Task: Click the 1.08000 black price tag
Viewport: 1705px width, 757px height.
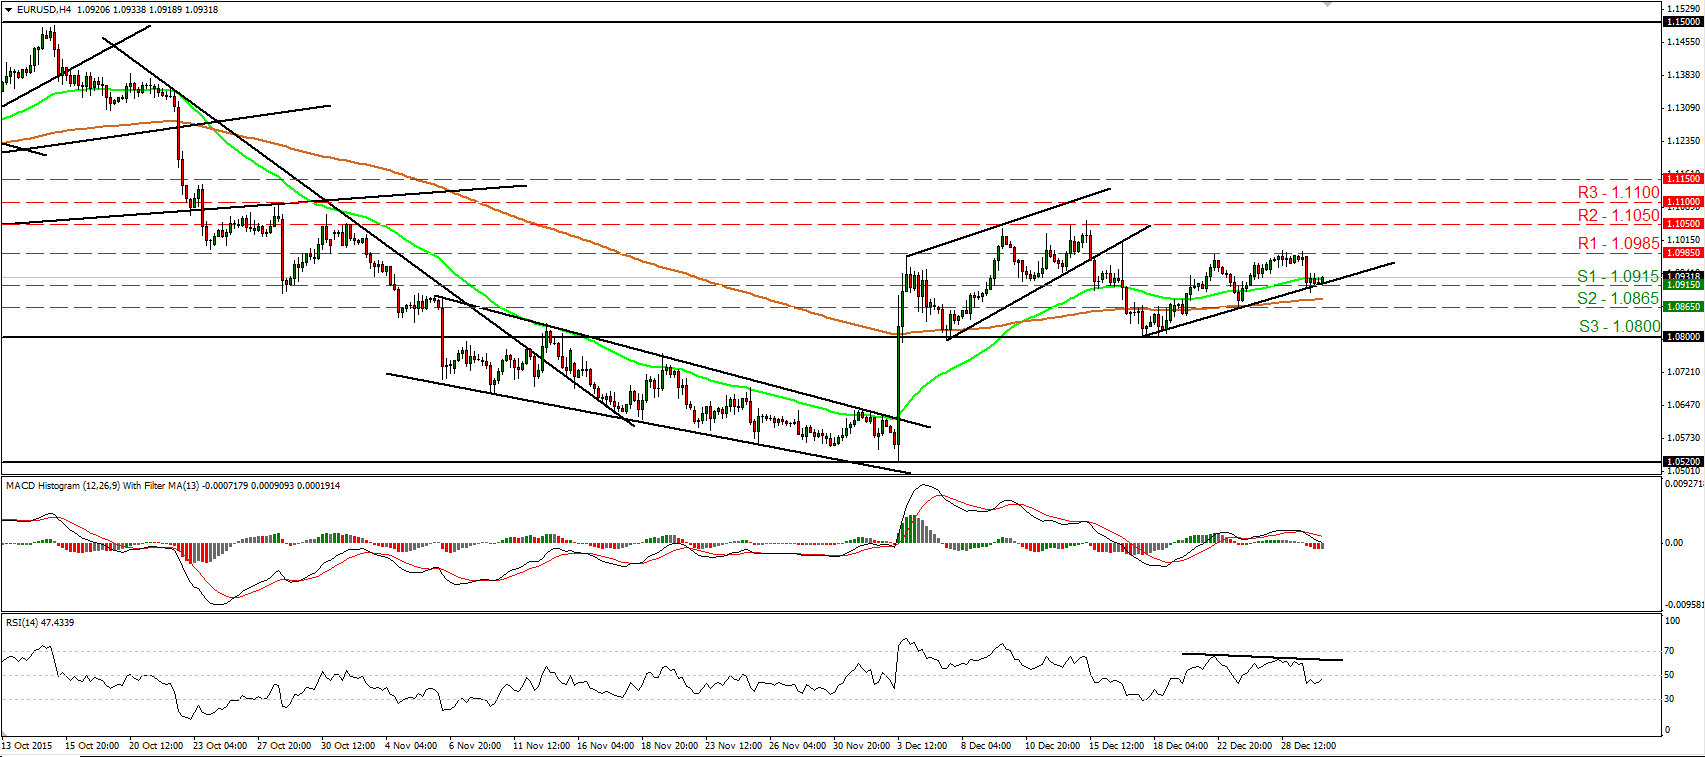Action: [1682, 337]
